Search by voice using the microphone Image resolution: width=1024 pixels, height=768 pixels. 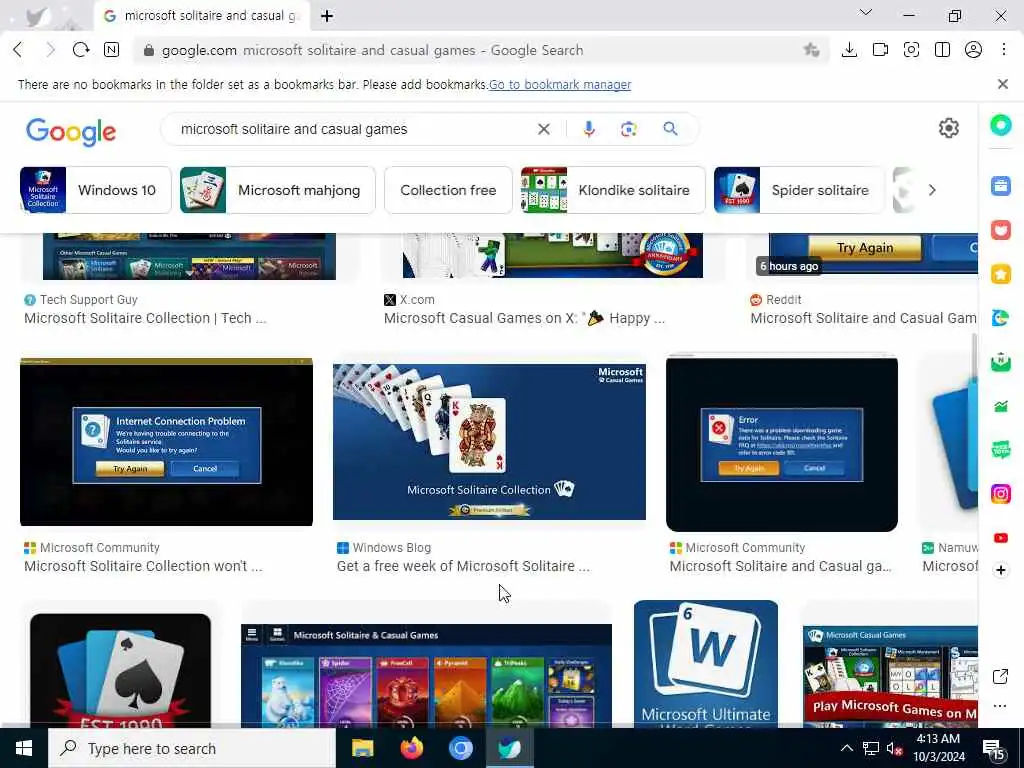[588, 129]
